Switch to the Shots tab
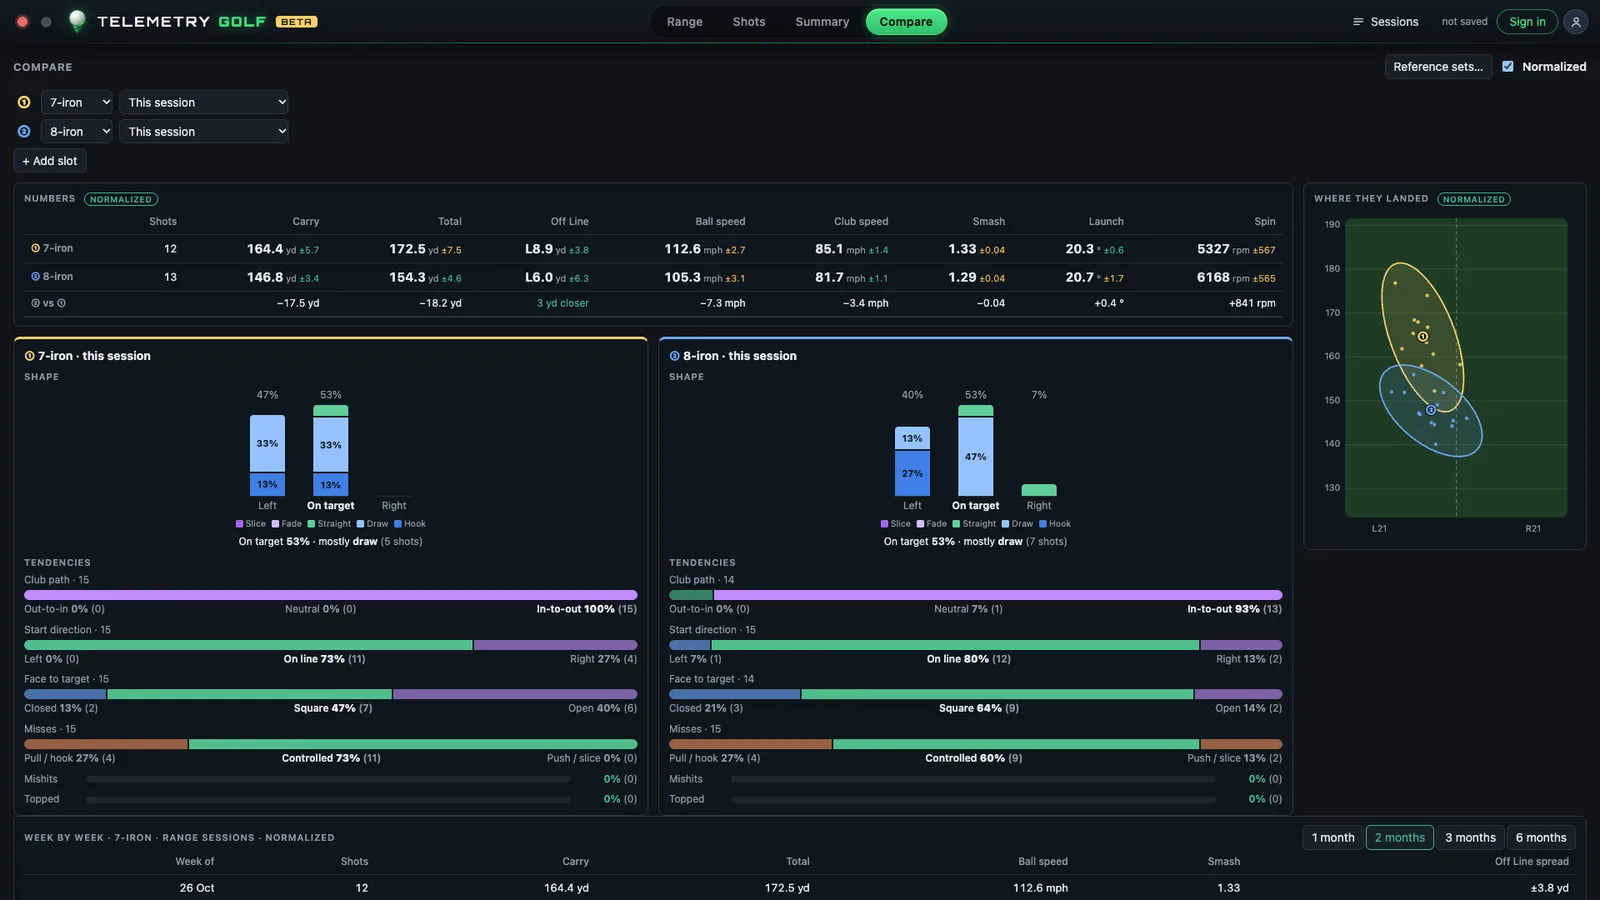The image size is (1600, 900). point(749,22)
